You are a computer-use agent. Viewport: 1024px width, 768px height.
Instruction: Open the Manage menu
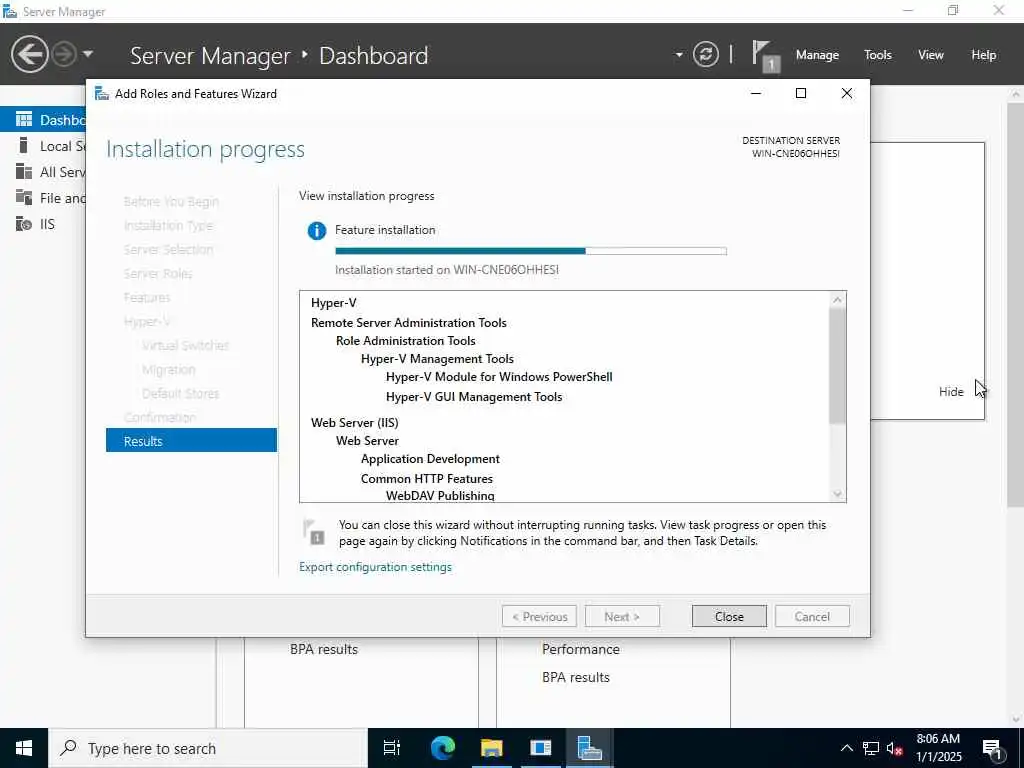click(817, 55)
